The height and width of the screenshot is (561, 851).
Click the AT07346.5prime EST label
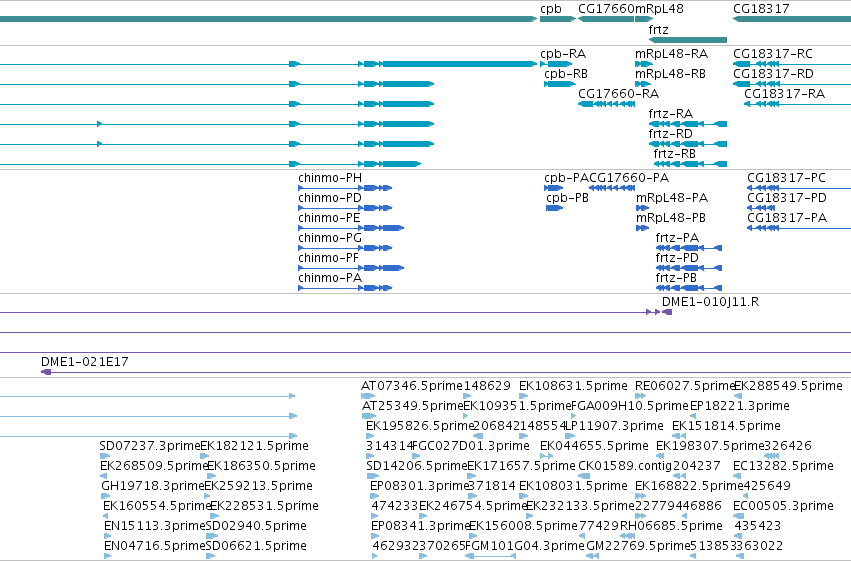[412, 386]
